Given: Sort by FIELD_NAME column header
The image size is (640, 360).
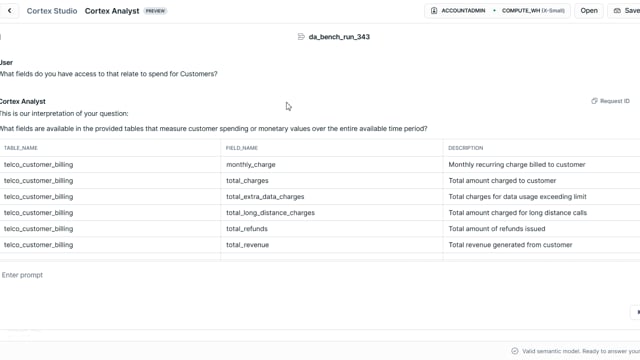Looking at the screenshot, I should coord(242,148).
